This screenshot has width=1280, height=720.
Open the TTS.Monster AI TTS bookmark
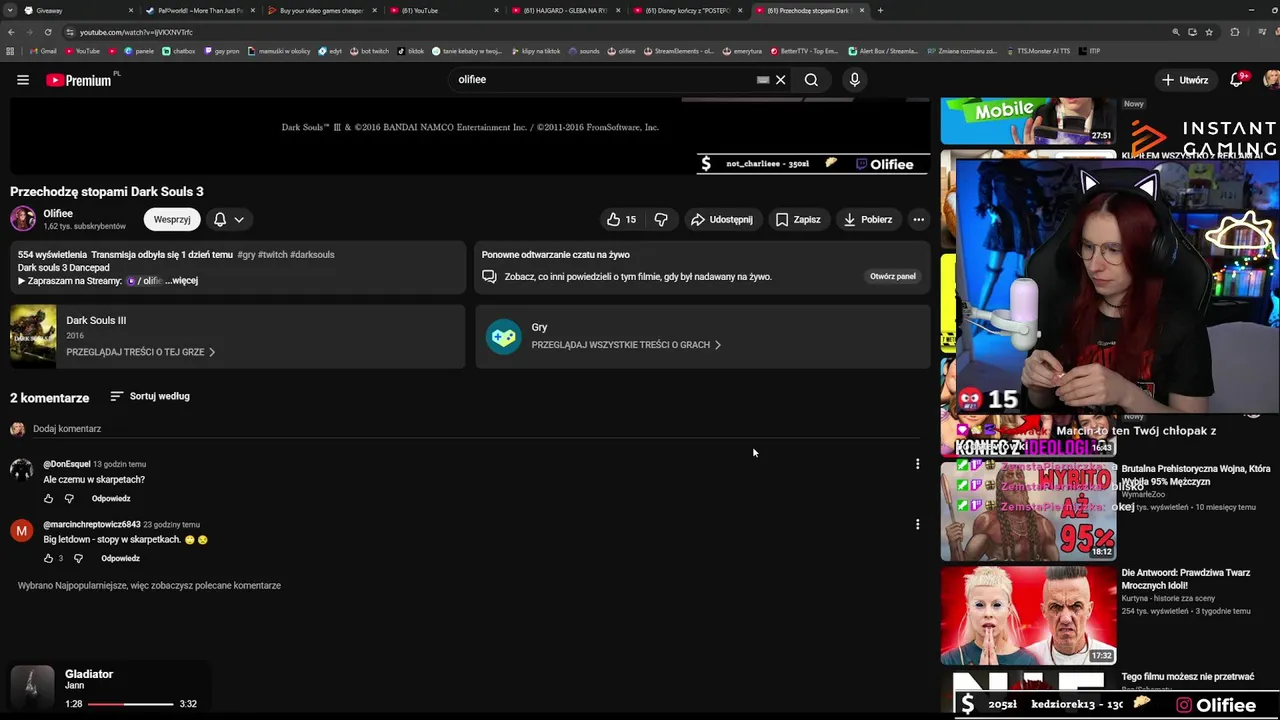click(1038, 51)
